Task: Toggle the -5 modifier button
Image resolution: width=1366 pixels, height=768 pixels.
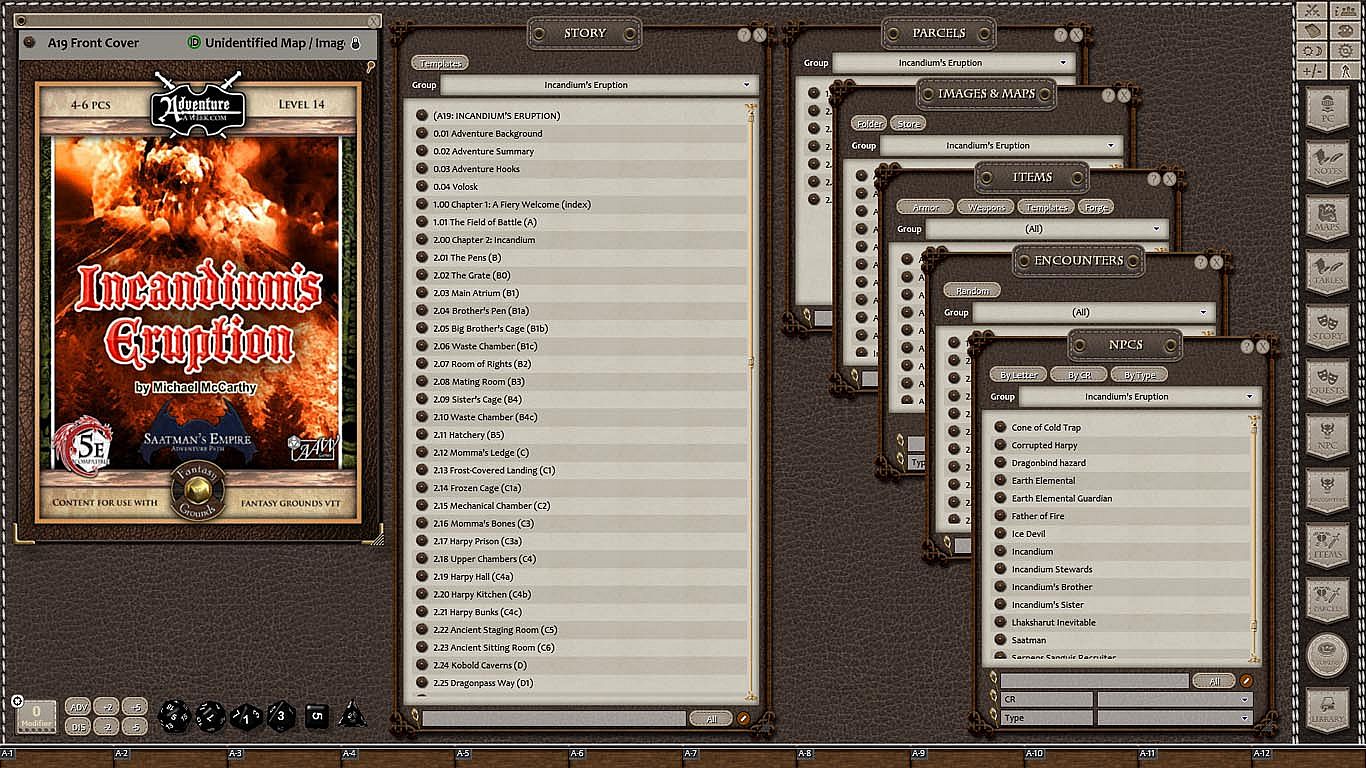Action: (x=135, y=727)
